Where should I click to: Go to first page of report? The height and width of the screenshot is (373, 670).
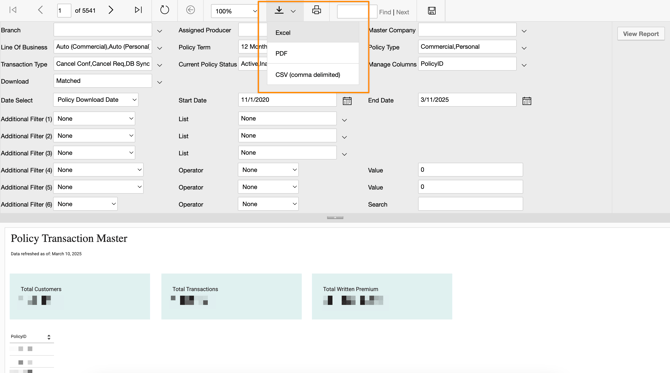13,10
